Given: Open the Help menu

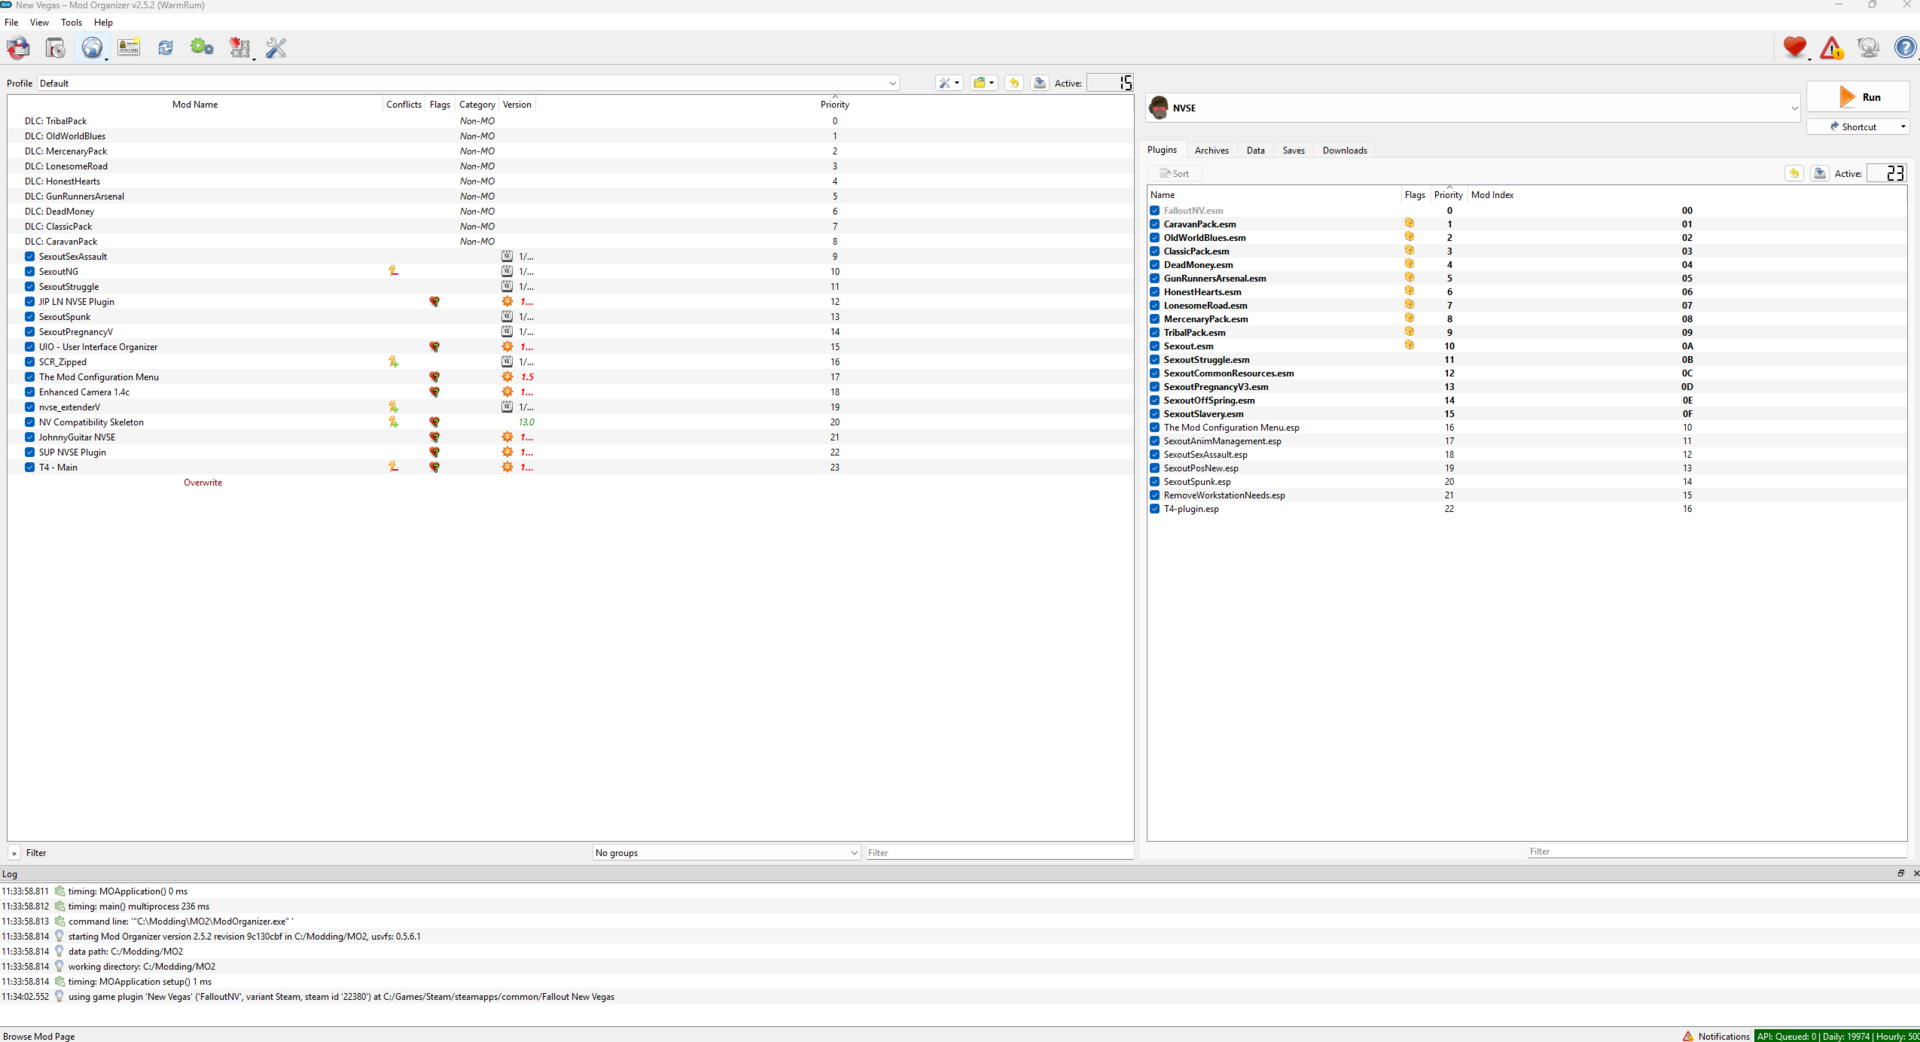Looking at the screenshot, I should (x=103, y=22).
